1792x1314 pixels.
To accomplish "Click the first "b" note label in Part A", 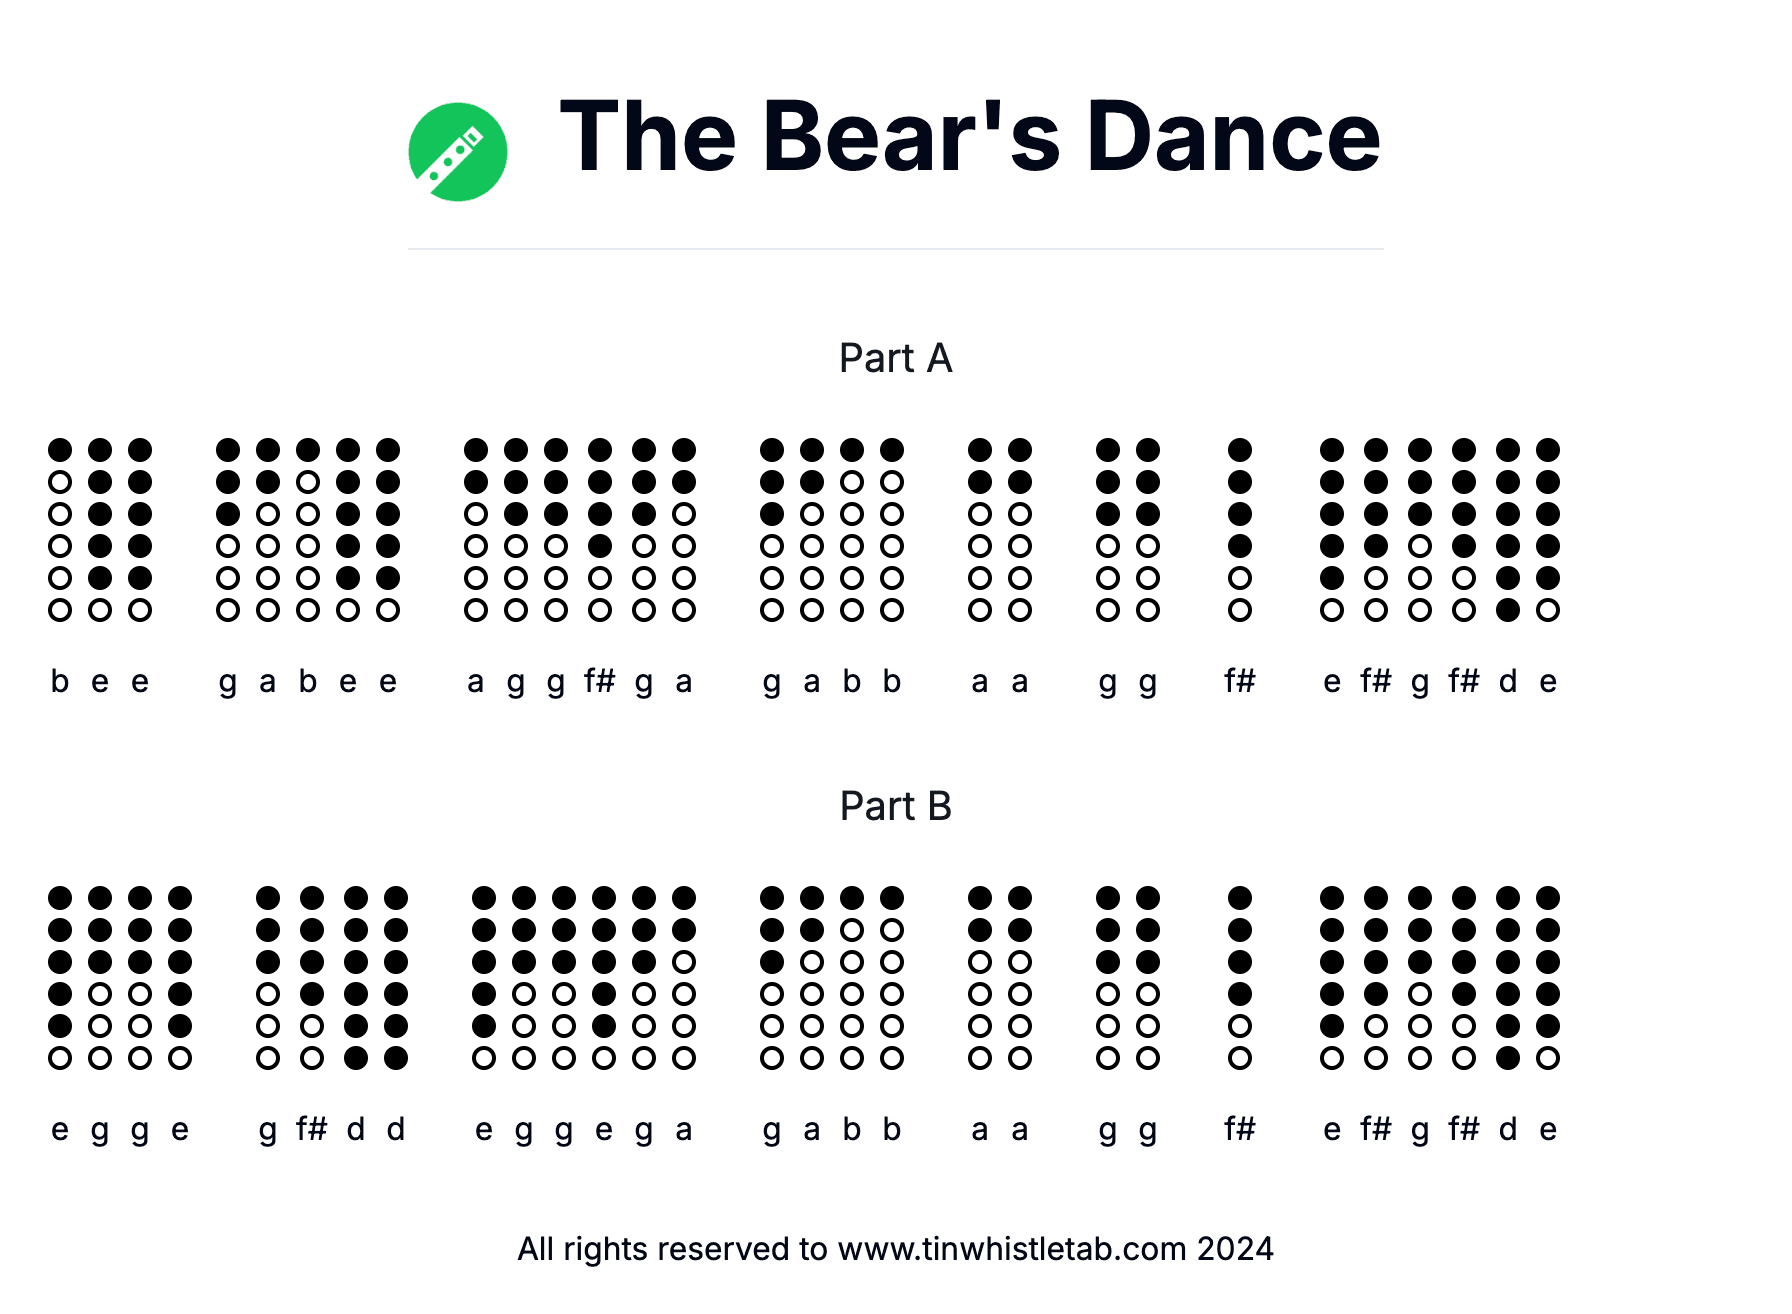I will coord(60,682).
